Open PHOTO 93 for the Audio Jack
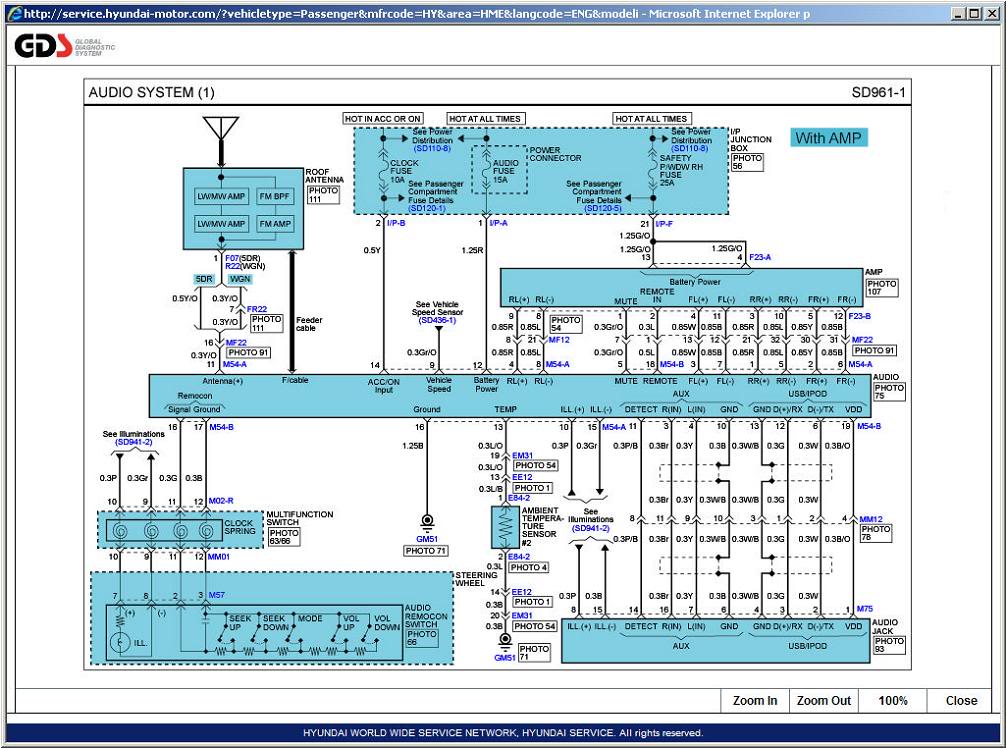 click(889, 645)
